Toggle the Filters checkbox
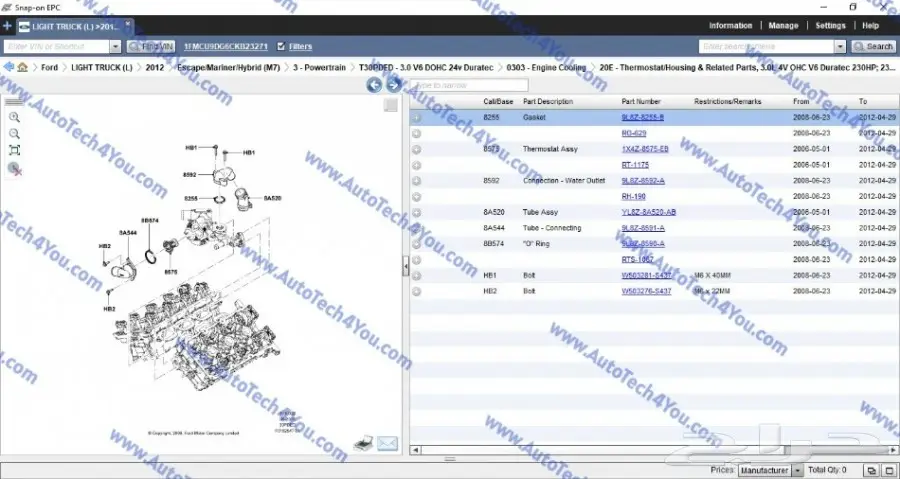 pos(281,46)
